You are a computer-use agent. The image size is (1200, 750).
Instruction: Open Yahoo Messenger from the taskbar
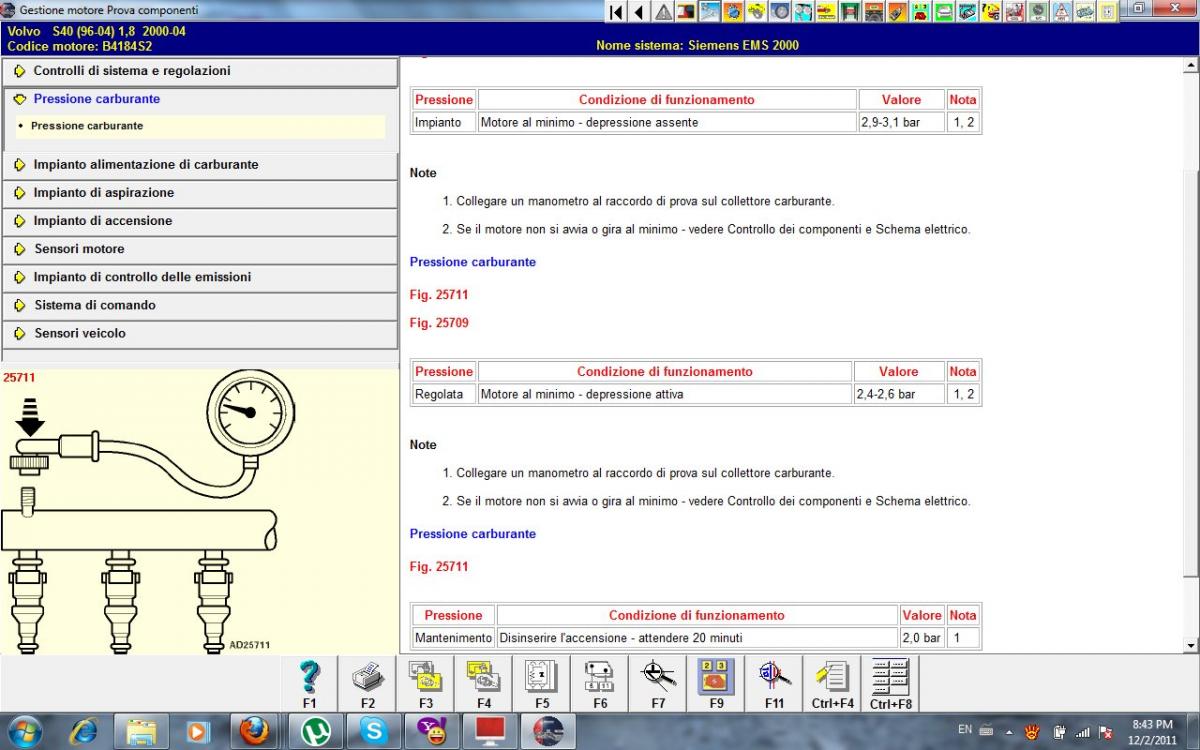tap(432, 732)
